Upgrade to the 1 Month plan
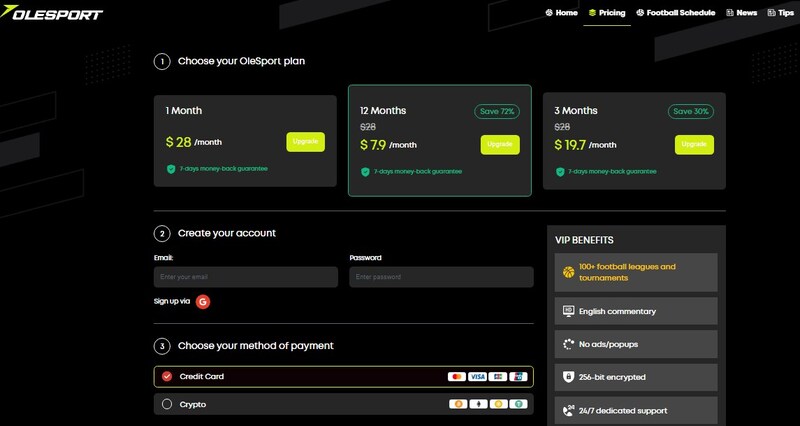This screenshot has width=800, height=426. point(305,142)
